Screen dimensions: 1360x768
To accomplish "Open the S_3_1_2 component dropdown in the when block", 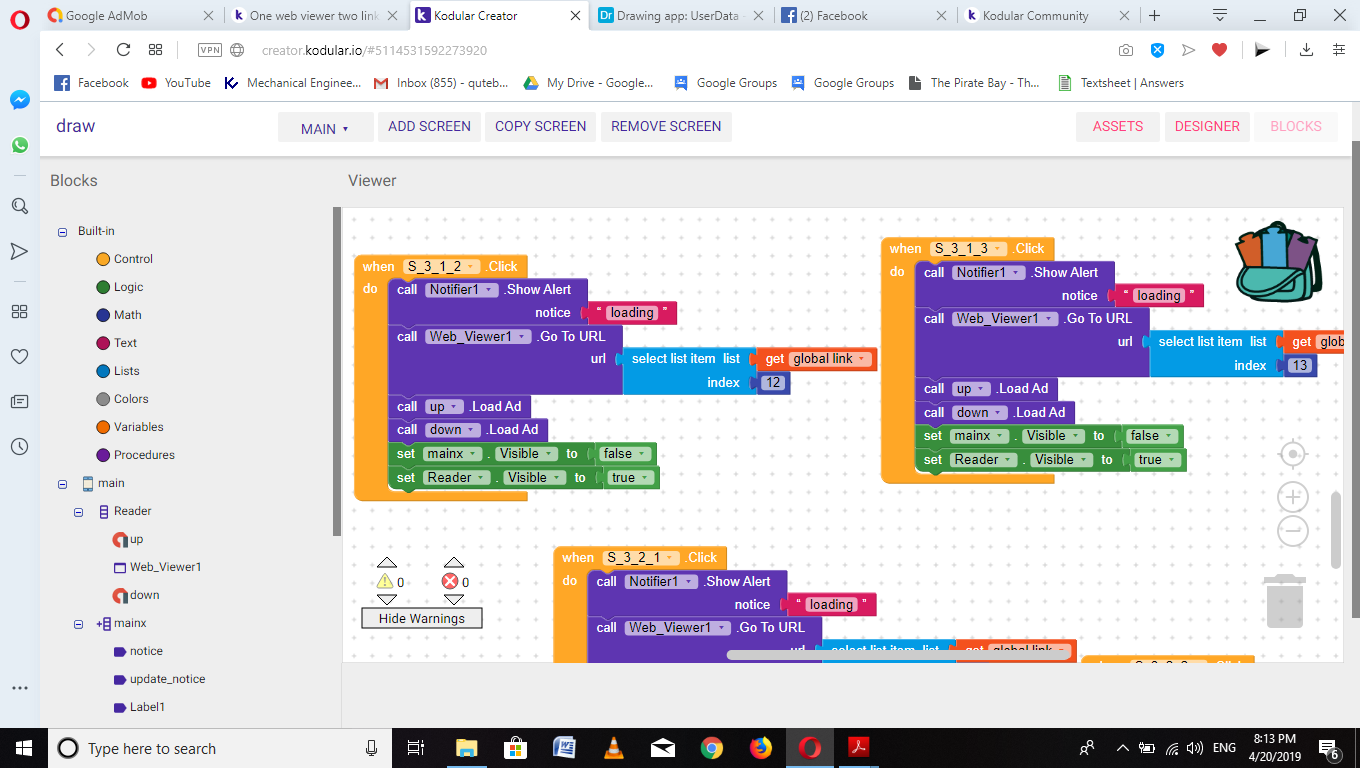I will 442,266.
